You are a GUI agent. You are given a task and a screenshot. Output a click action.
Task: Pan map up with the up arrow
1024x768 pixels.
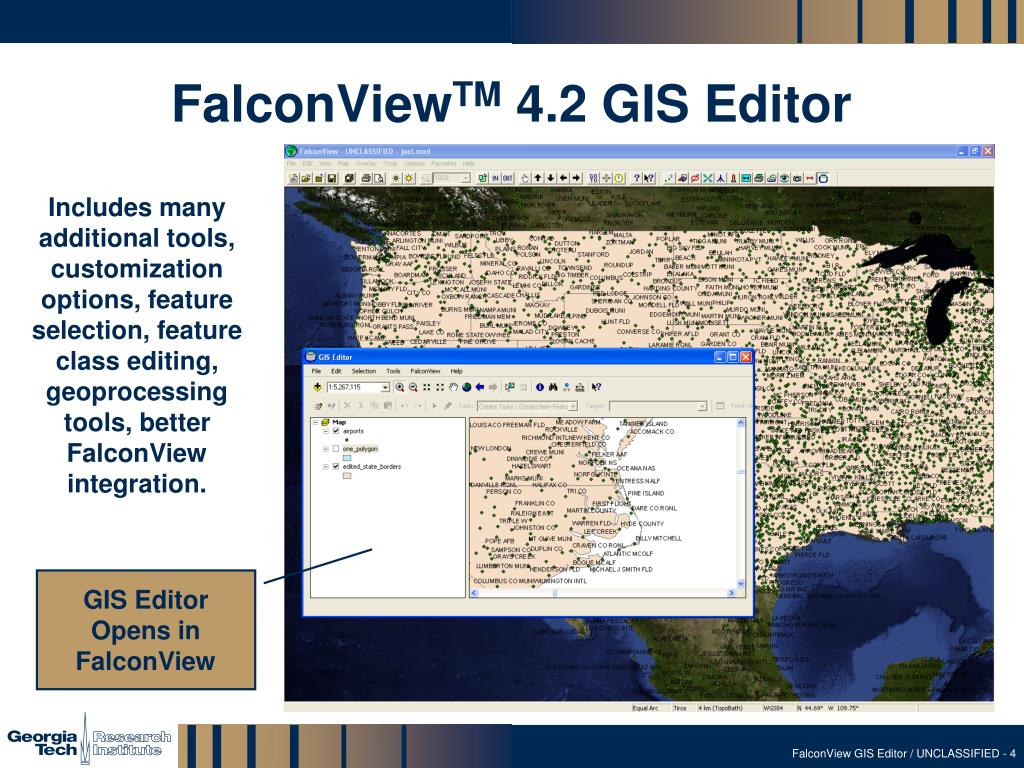coord(537,178)
